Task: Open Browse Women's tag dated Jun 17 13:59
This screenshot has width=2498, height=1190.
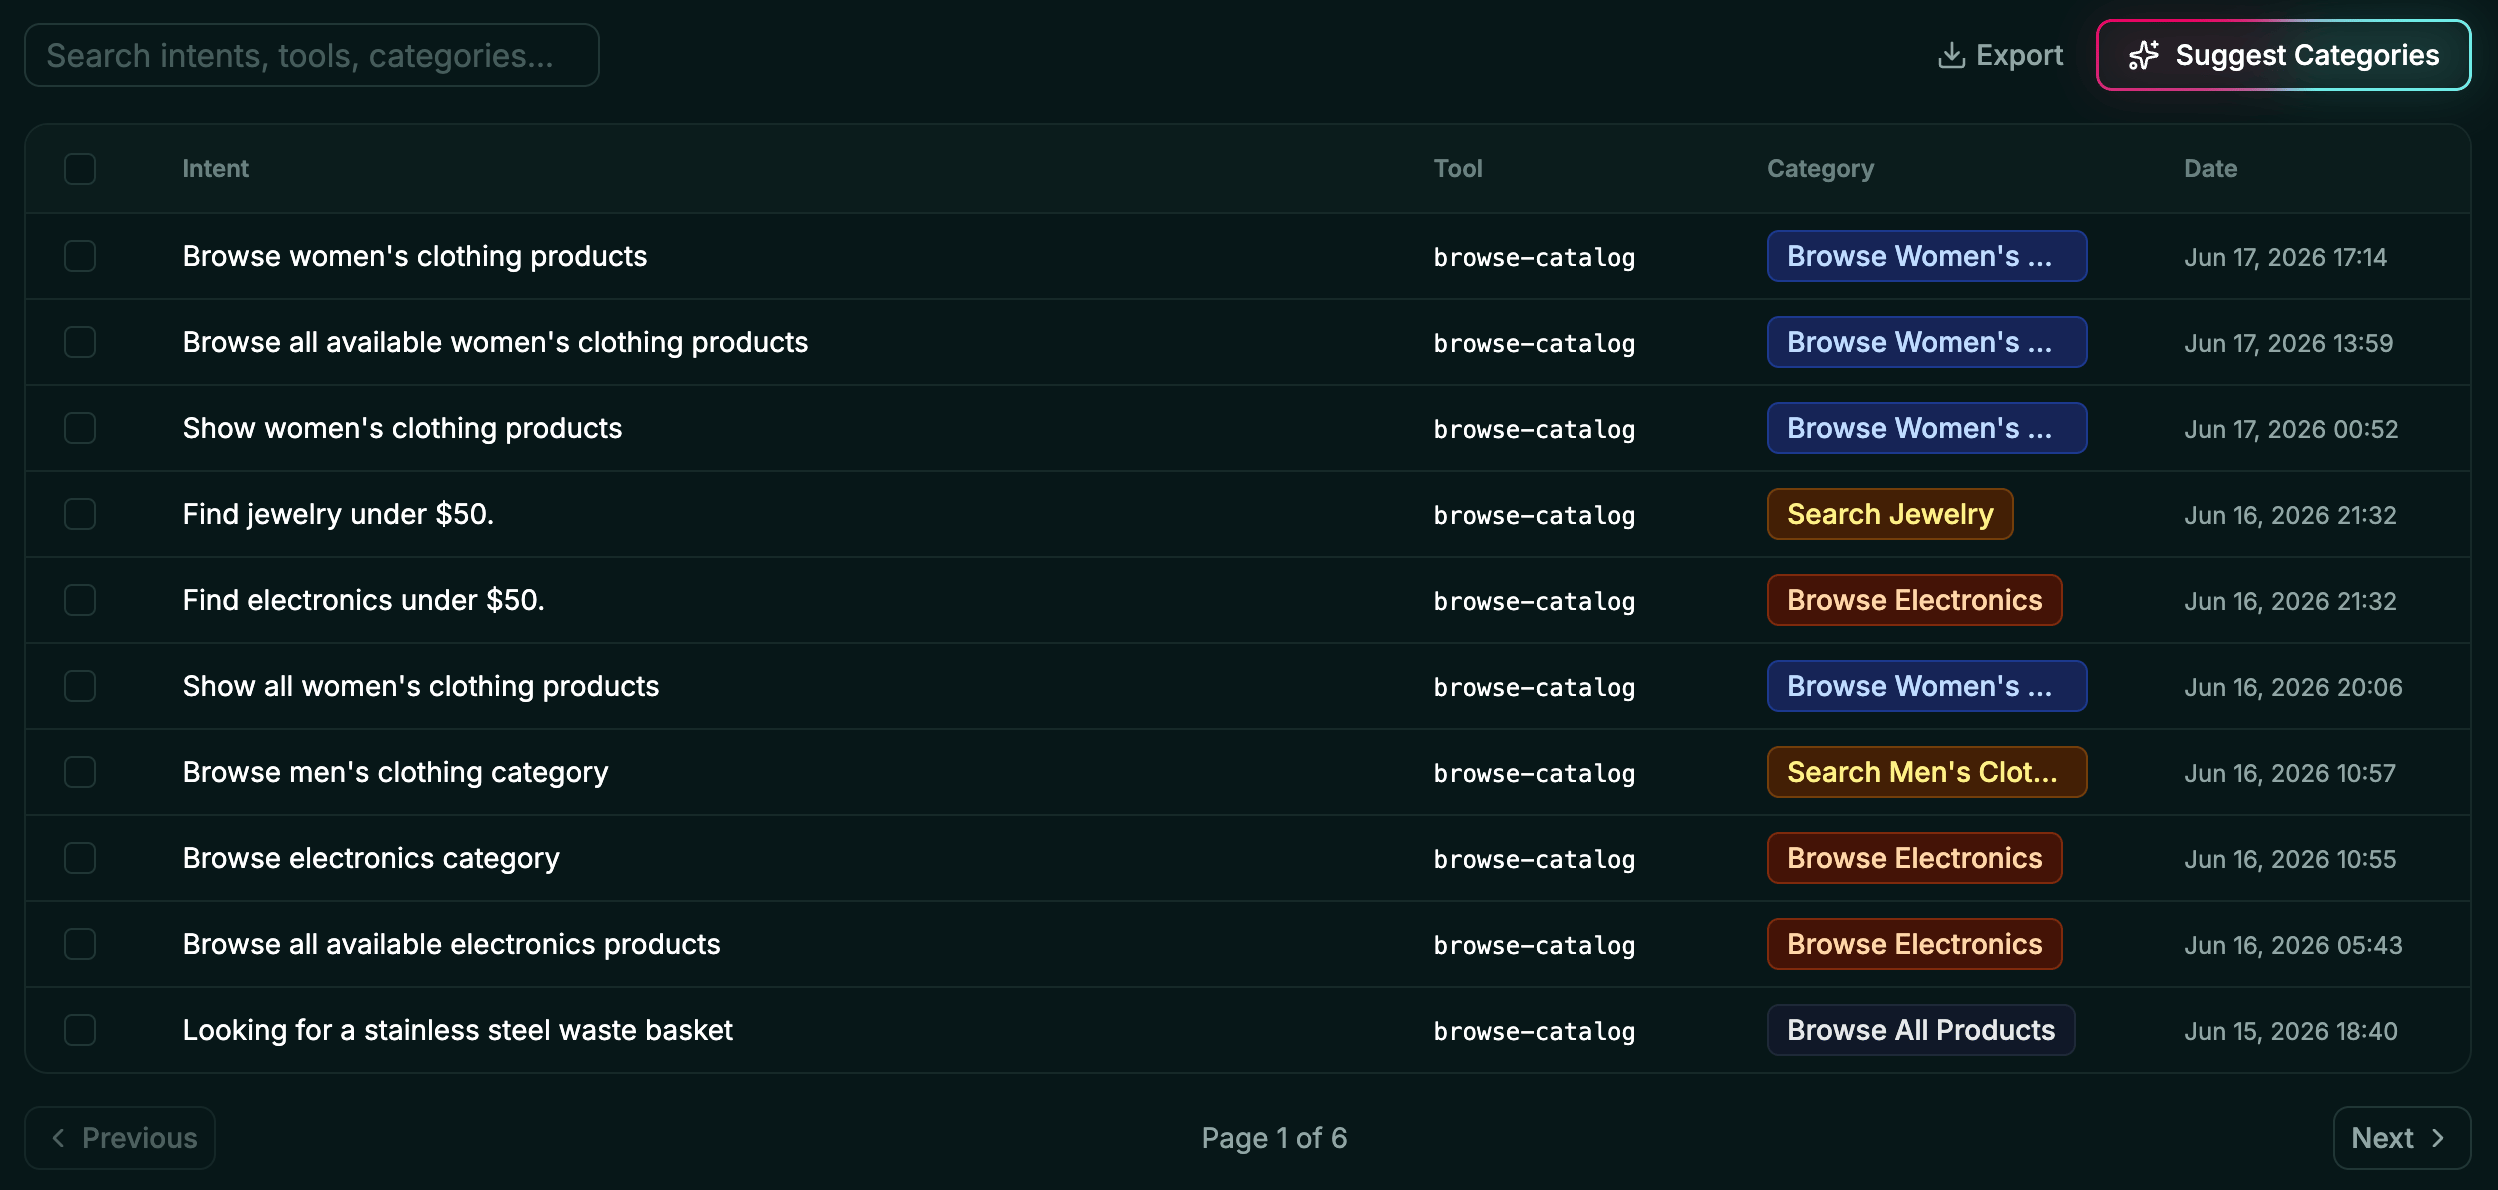Action: 1926,342
